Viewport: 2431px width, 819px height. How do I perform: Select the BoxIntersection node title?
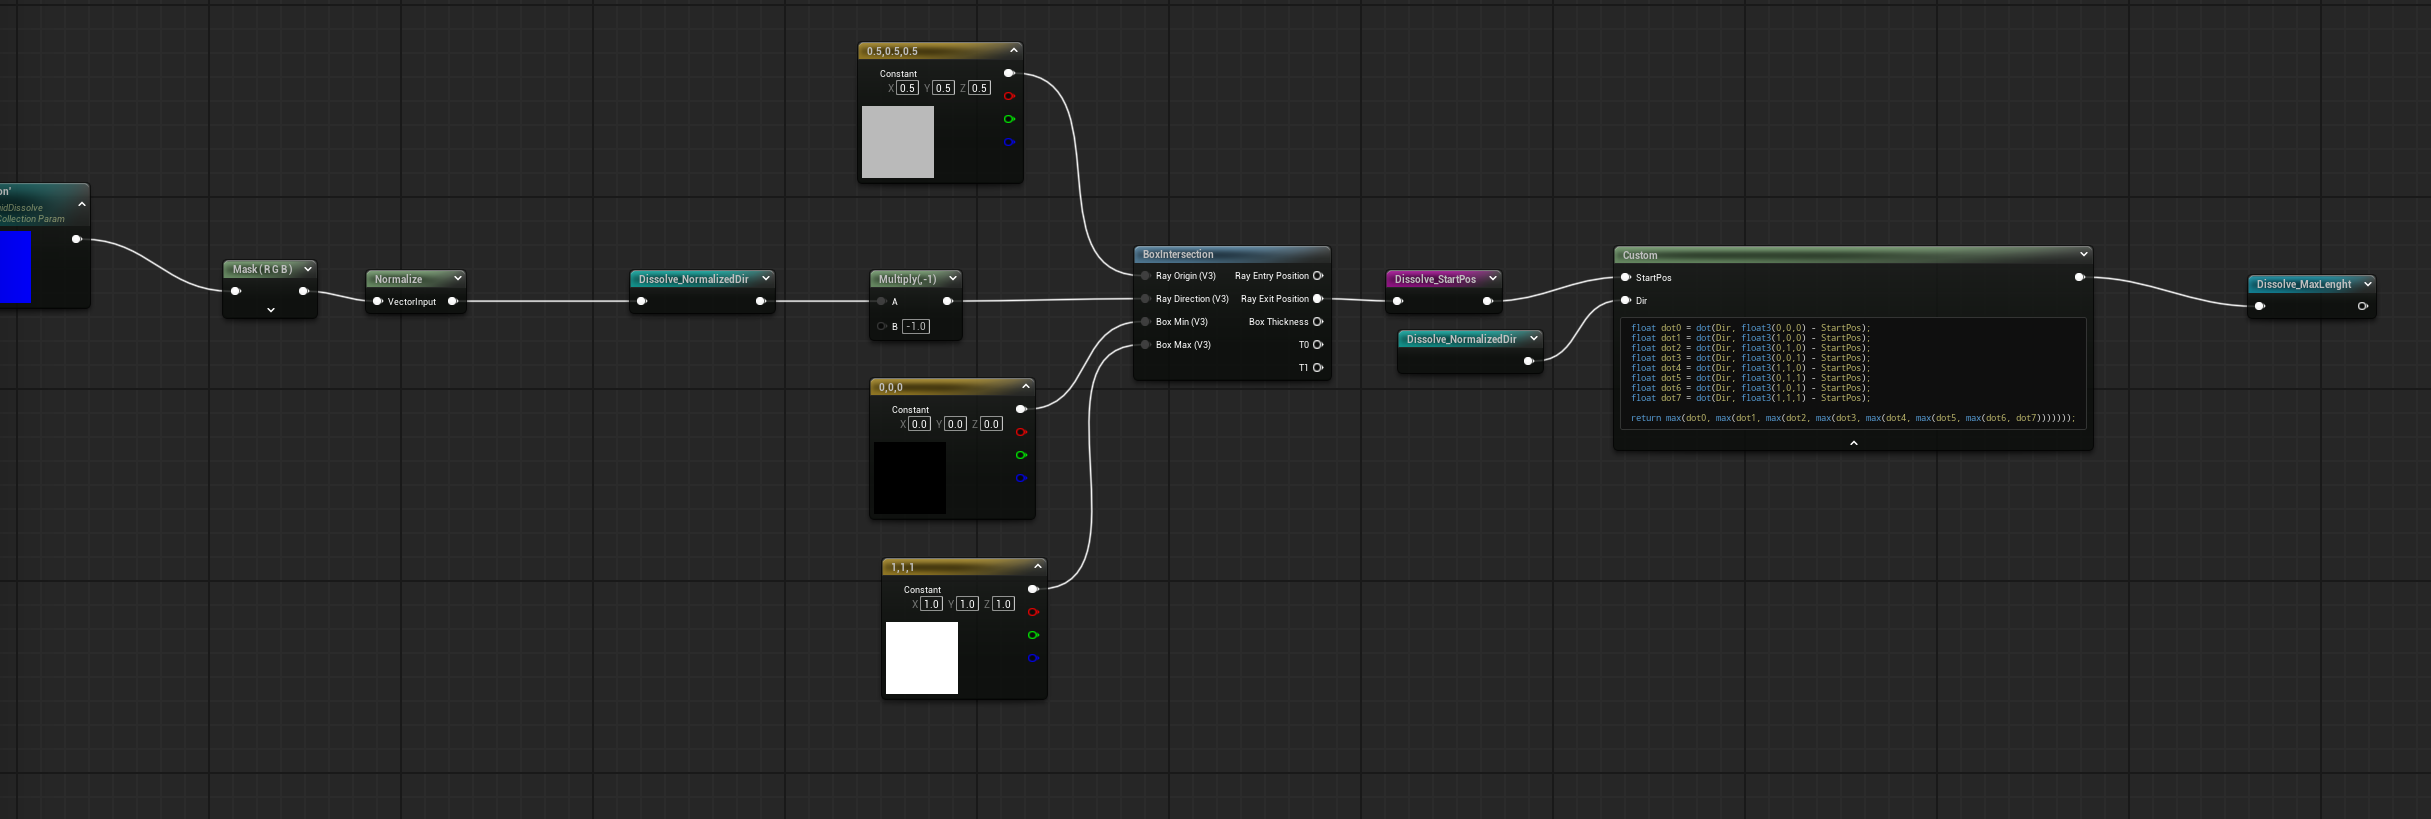(x=1178, y=255)
